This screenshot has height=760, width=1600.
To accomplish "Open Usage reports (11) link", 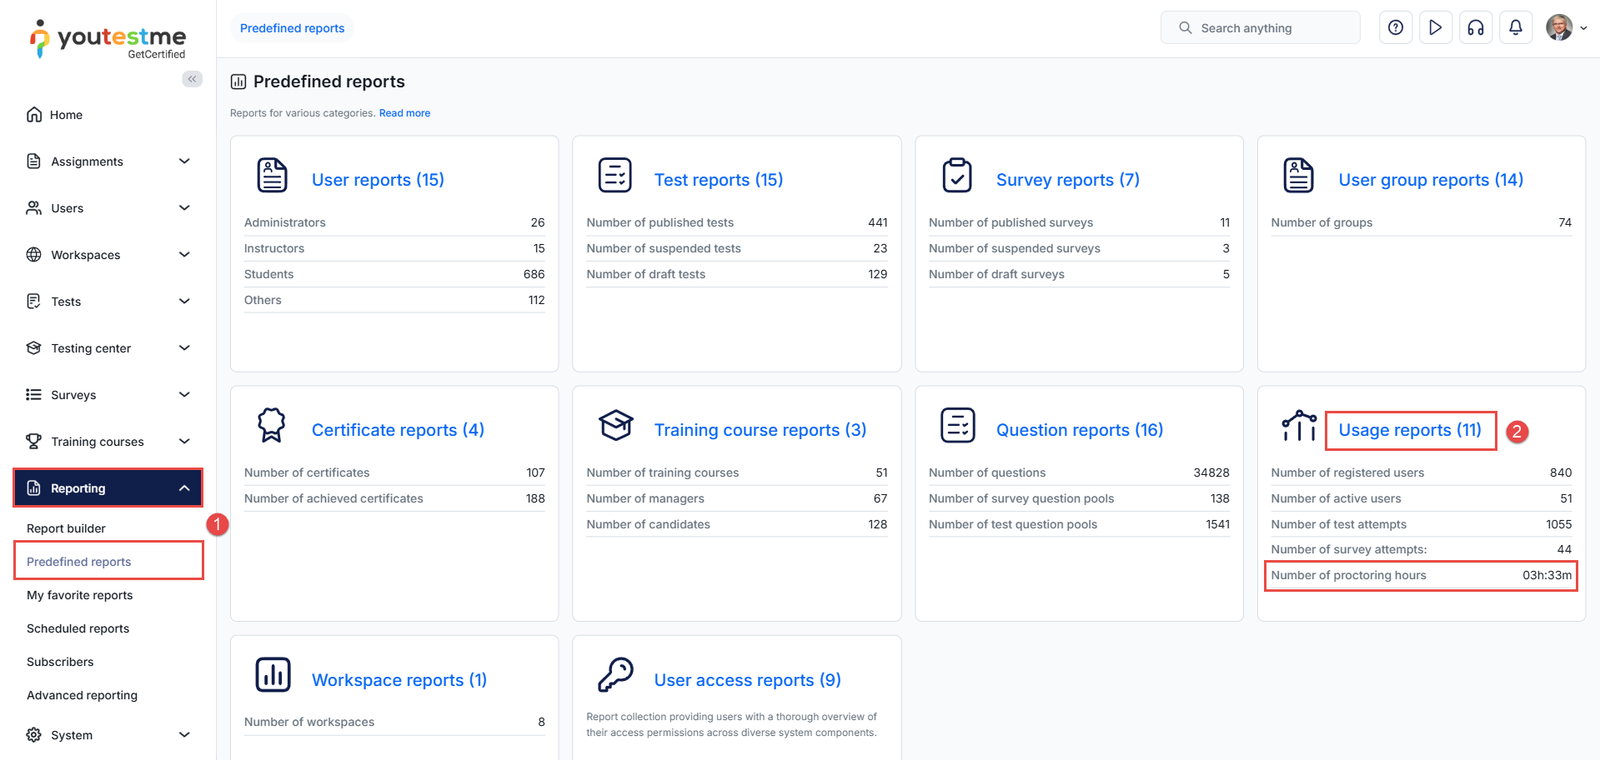I will click(1409, 430).
